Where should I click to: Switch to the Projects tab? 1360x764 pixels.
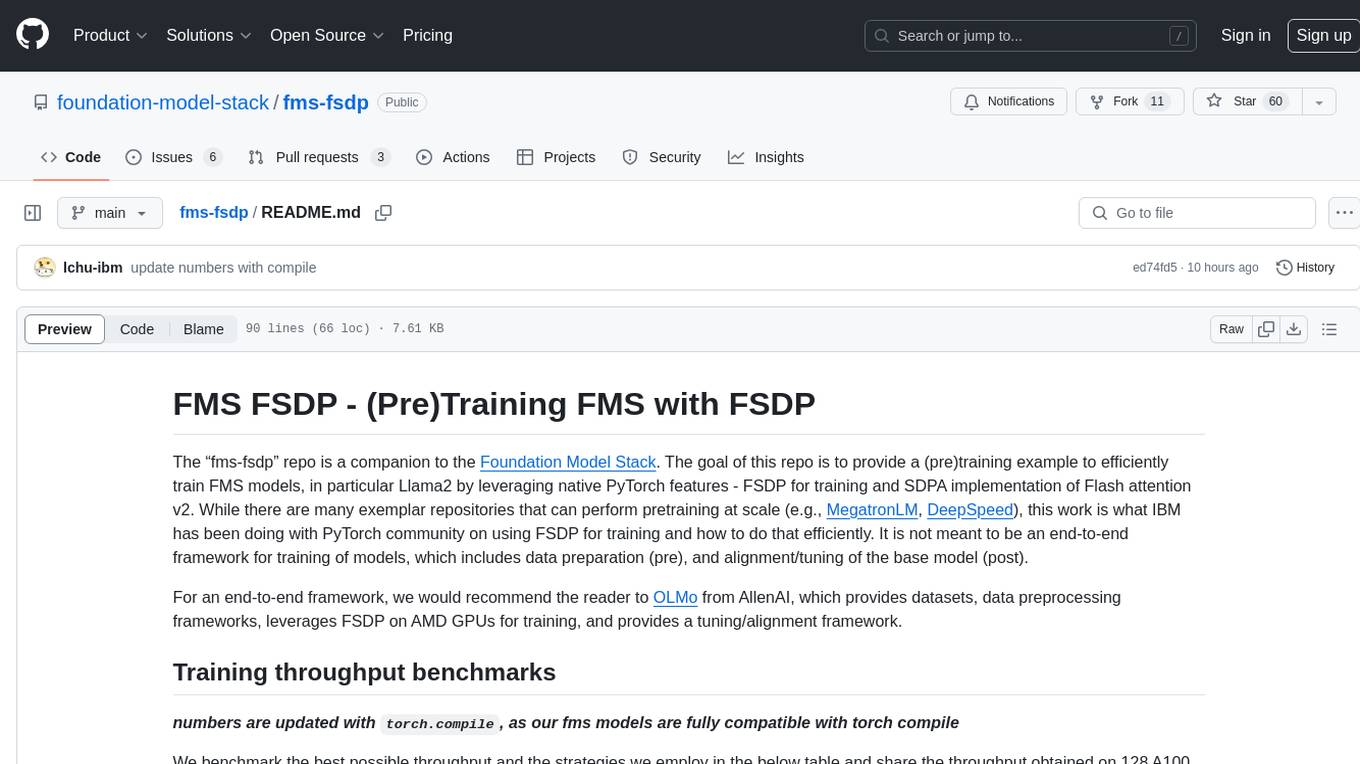(555, 157)
